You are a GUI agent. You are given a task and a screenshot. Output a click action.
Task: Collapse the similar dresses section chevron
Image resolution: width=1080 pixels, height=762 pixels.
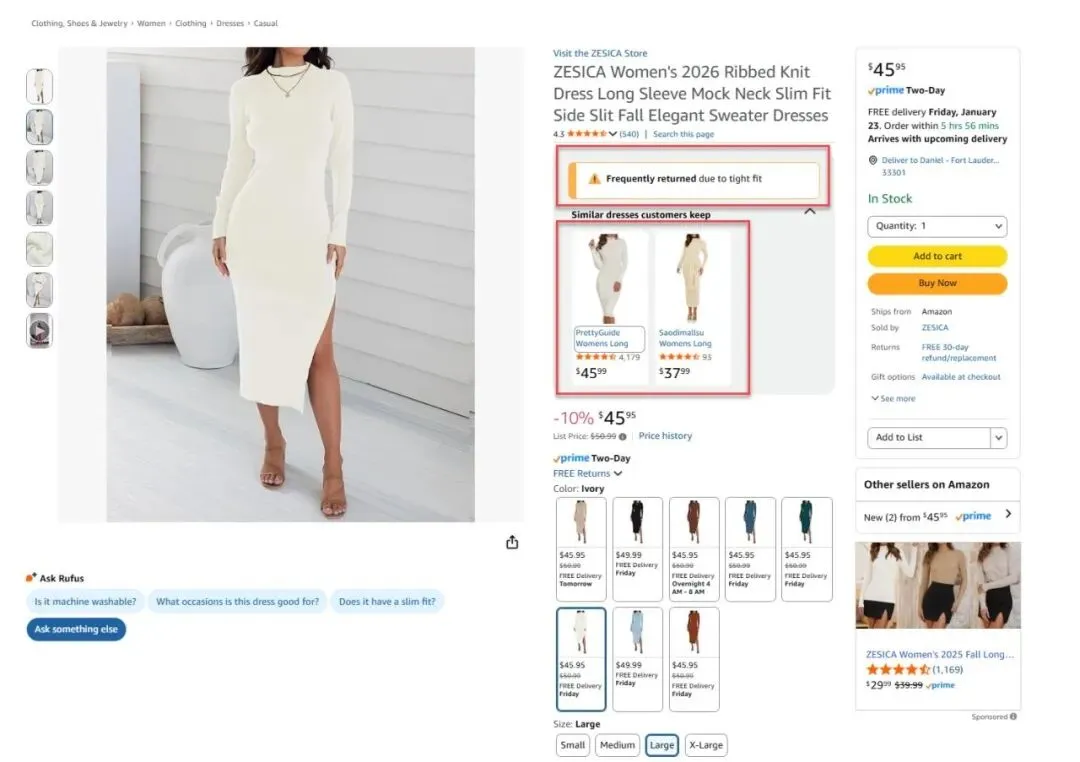pyautogui.click(x=810, y=212)
